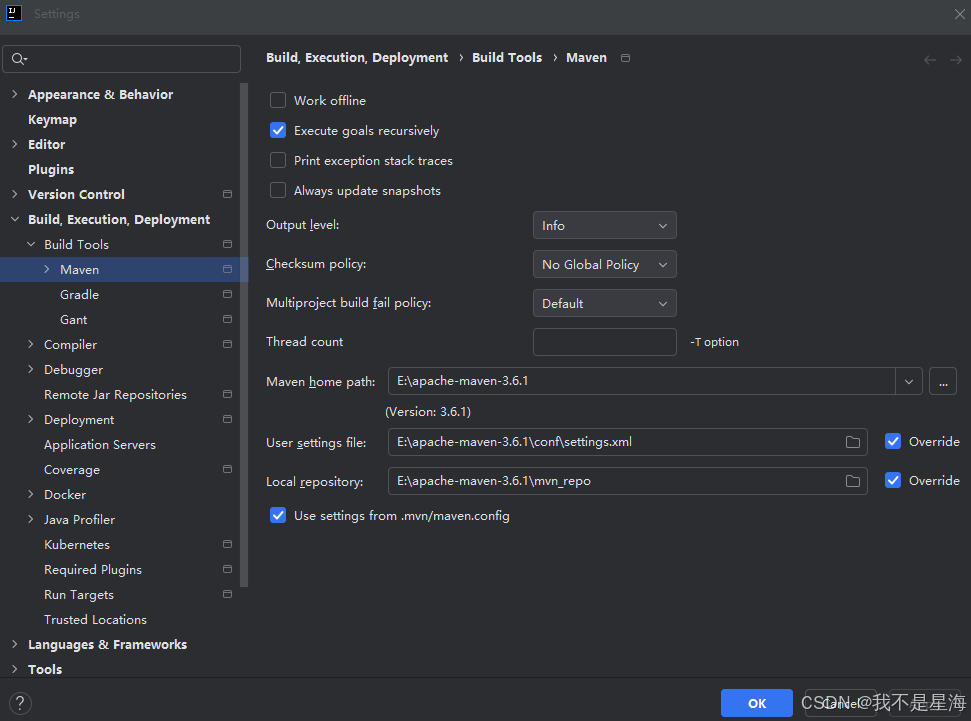Open the Output level dropdown

pos(604,225)
